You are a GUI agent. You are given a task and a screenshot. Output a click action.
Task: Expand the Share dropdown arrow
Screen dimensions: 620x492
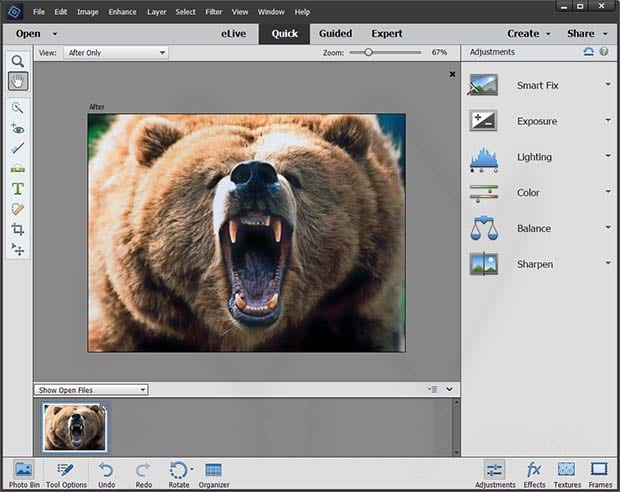[x=605, y=34]
